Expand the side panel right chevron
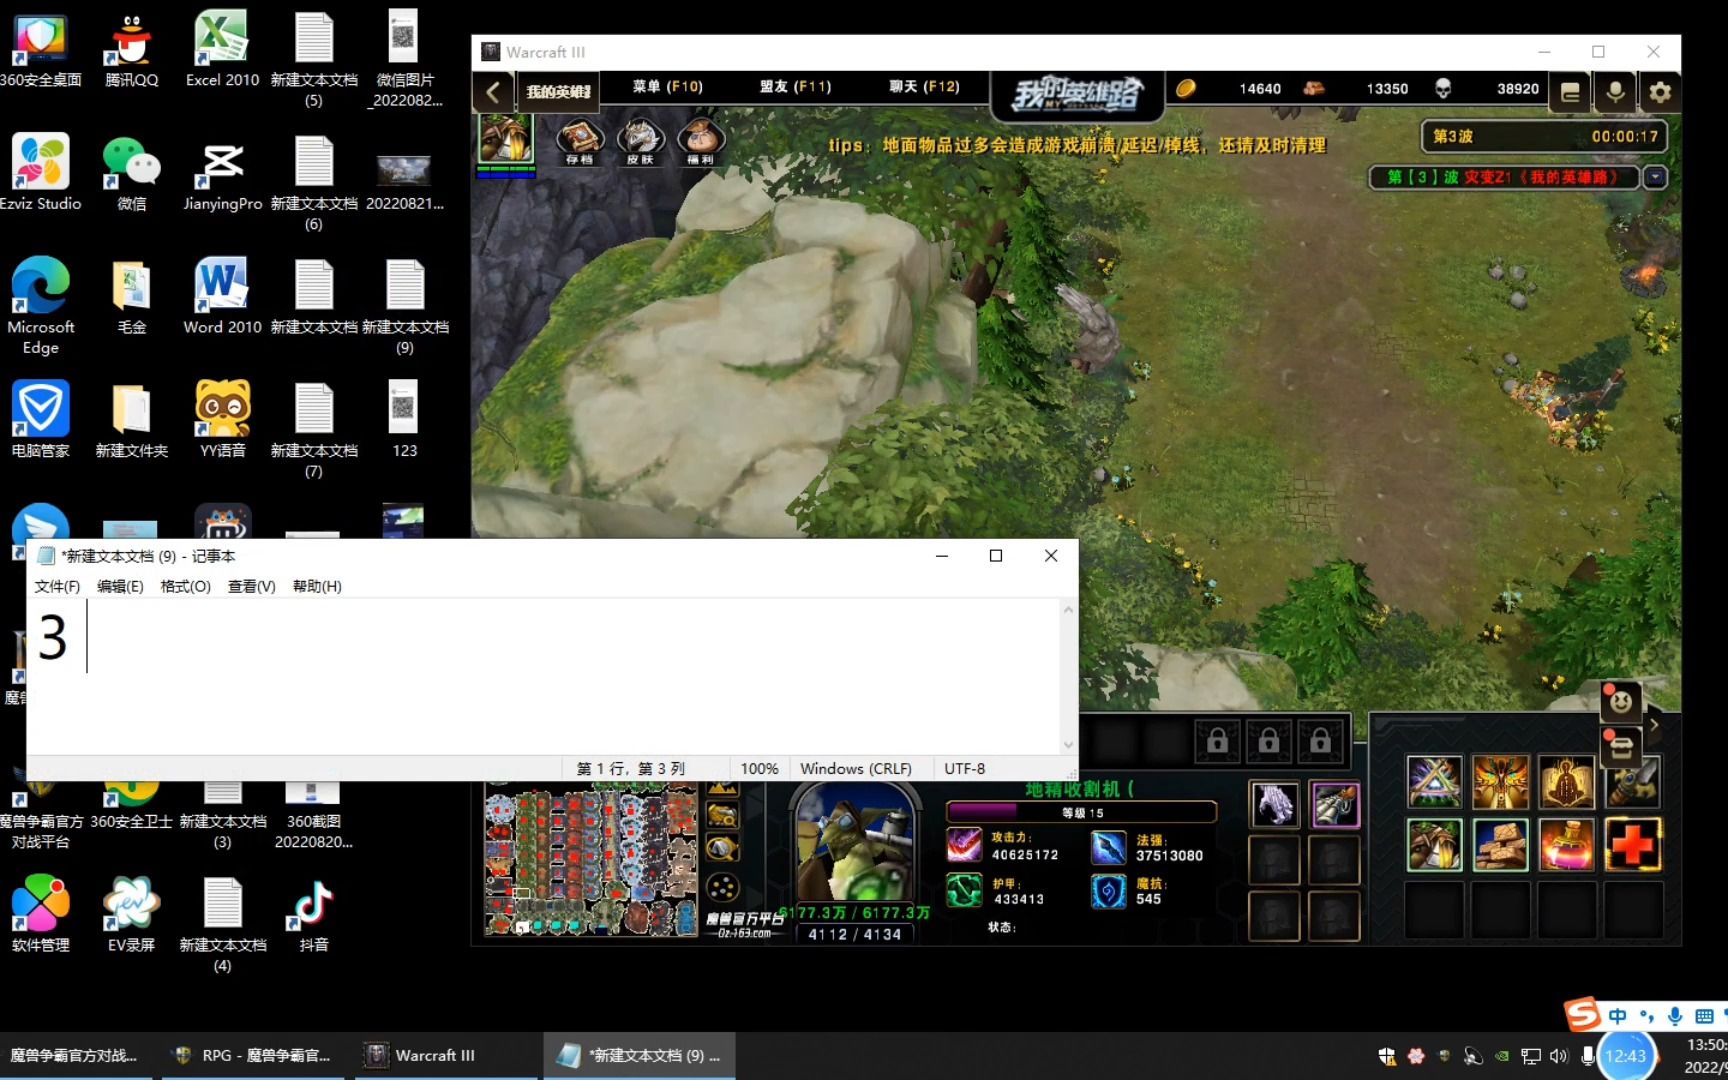This screenshot has width=1728, height=1080. click(1654, 726)
